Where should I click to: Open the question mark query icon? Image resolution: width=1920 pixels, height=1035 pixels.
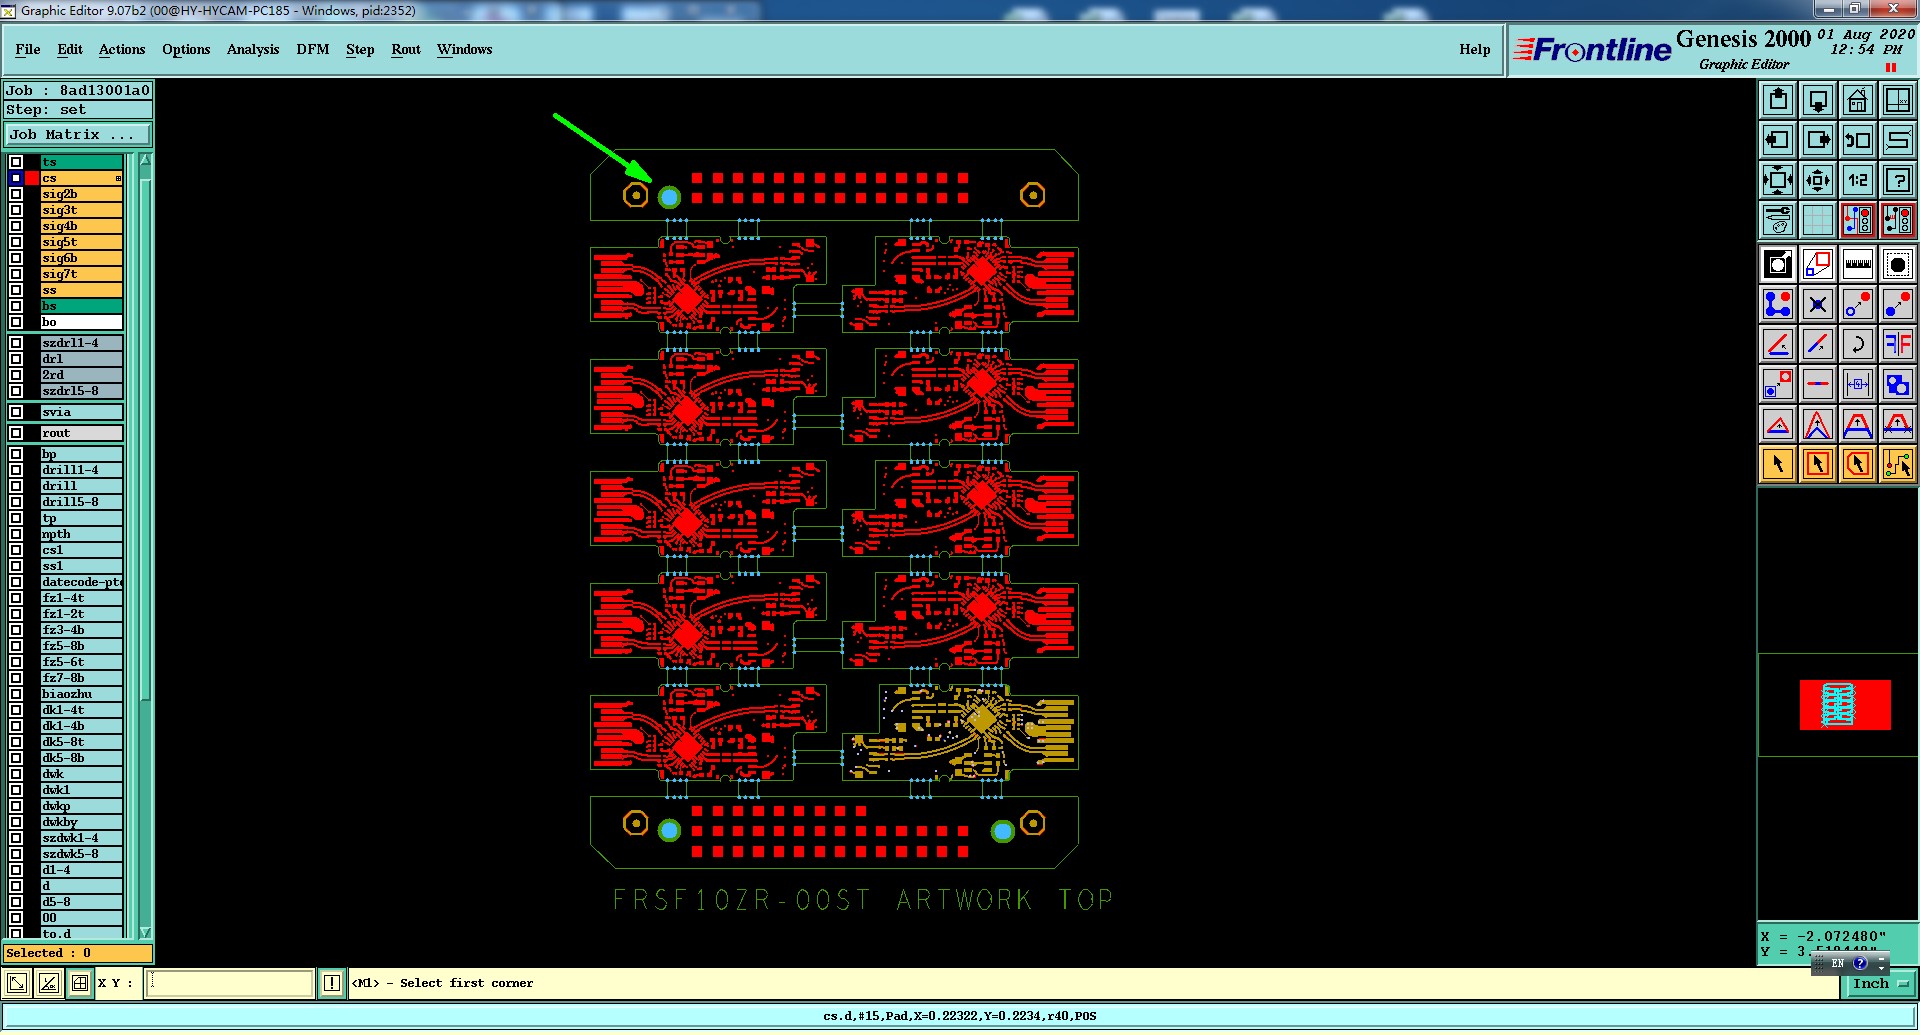(1897, 180)
